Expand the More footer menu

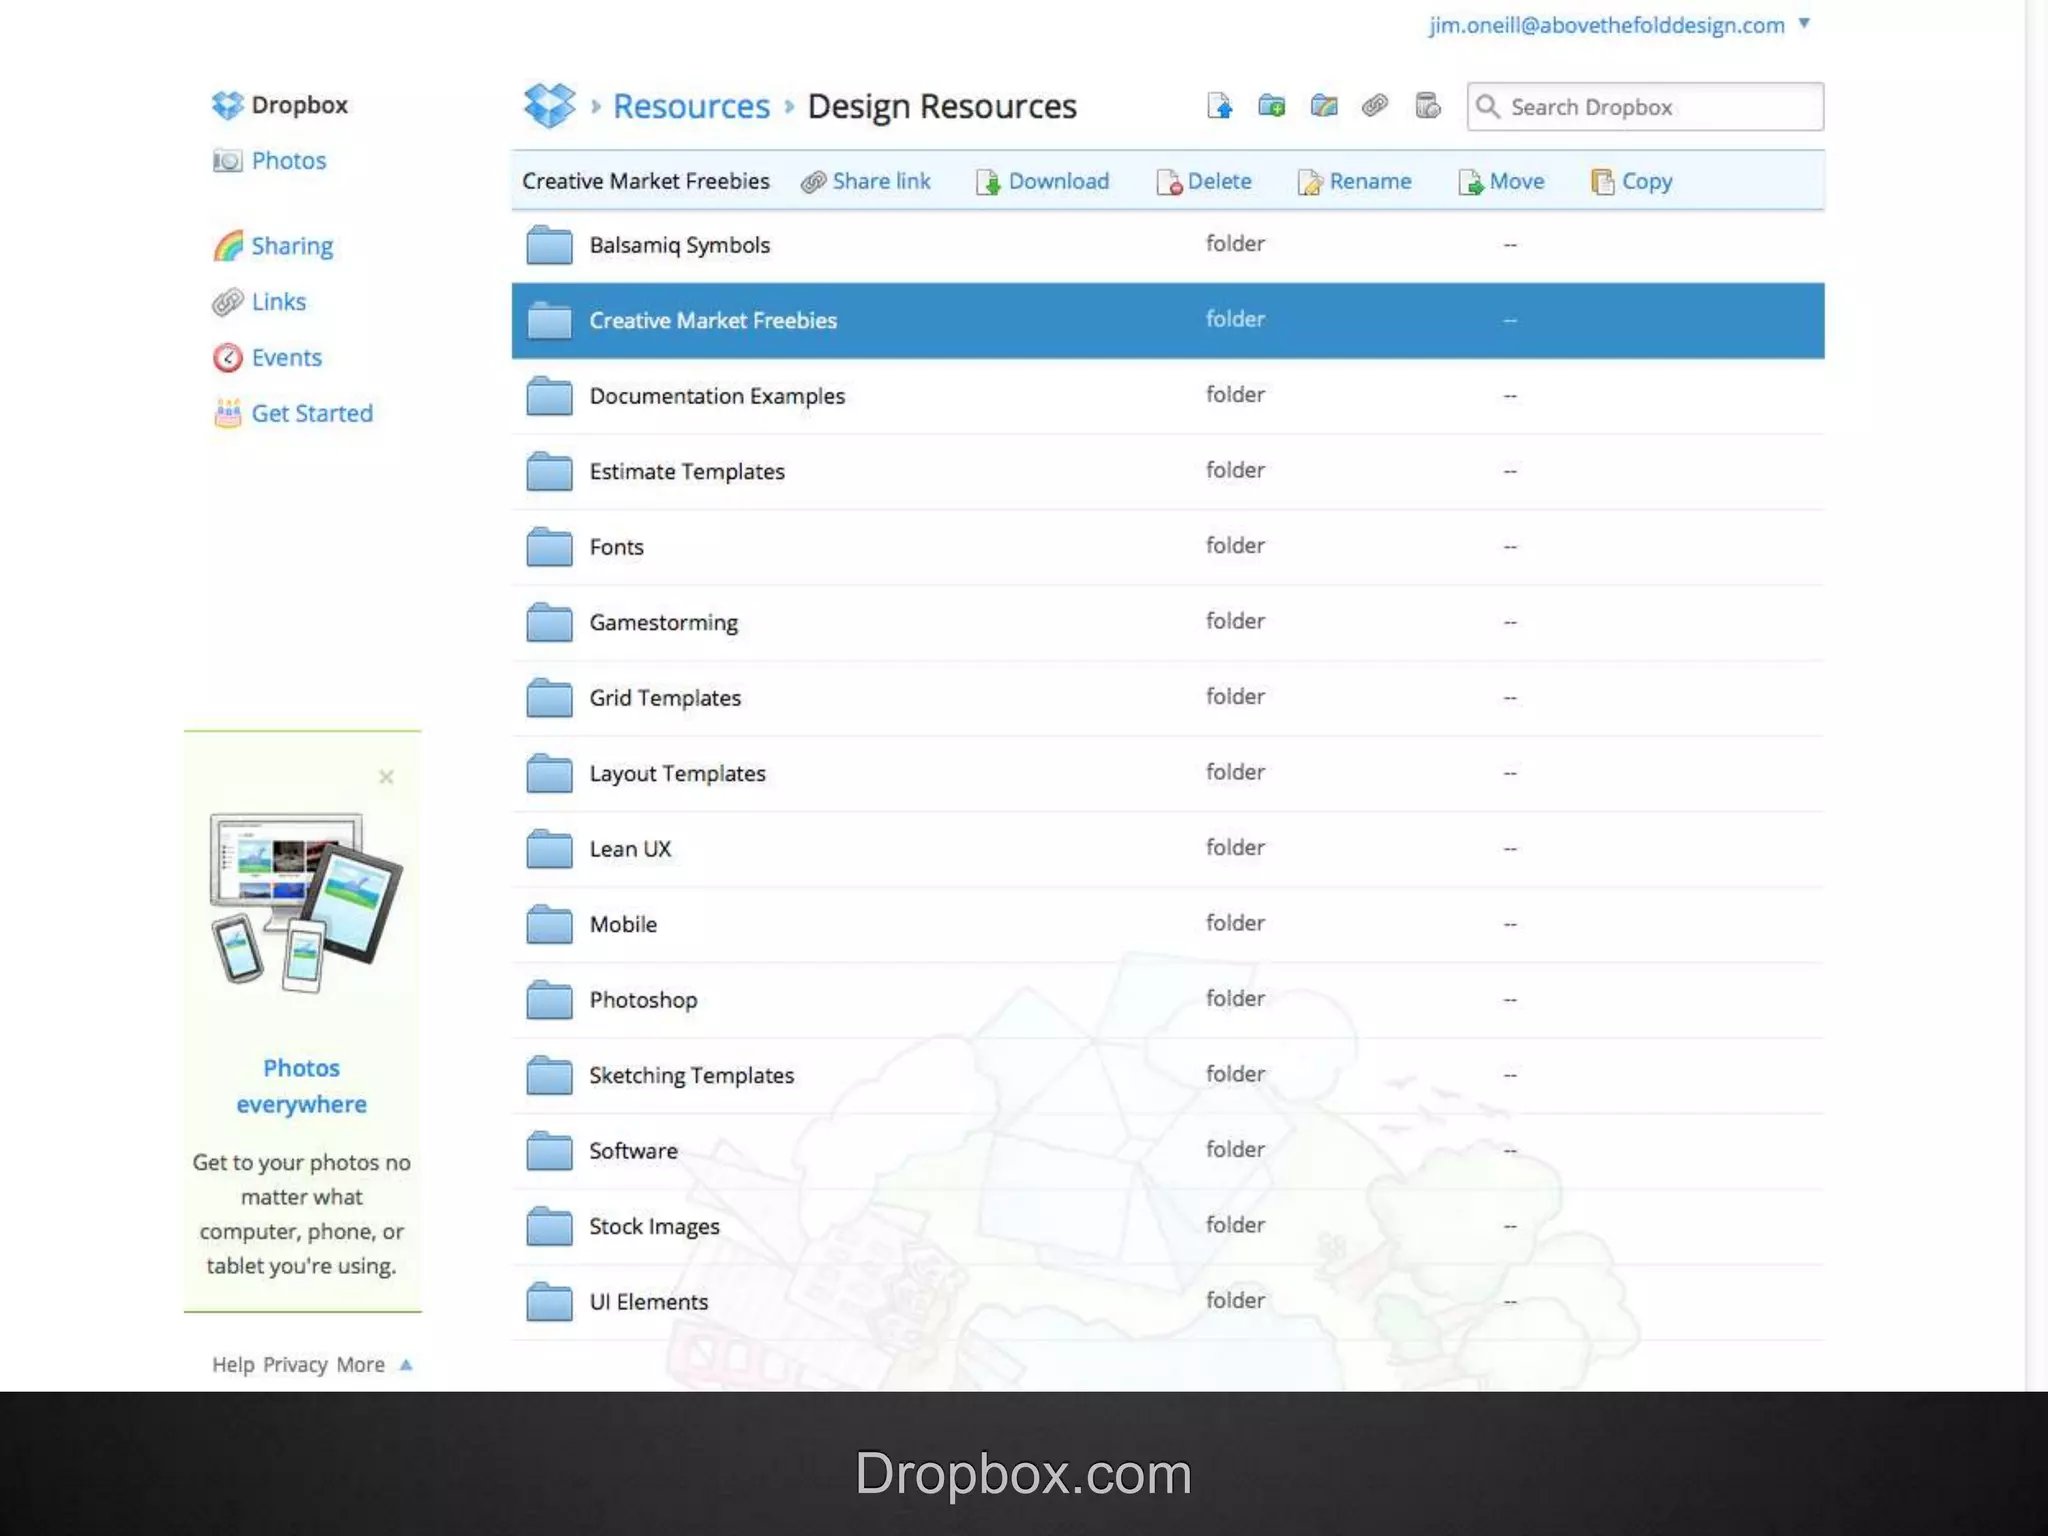coord(374,1365)
